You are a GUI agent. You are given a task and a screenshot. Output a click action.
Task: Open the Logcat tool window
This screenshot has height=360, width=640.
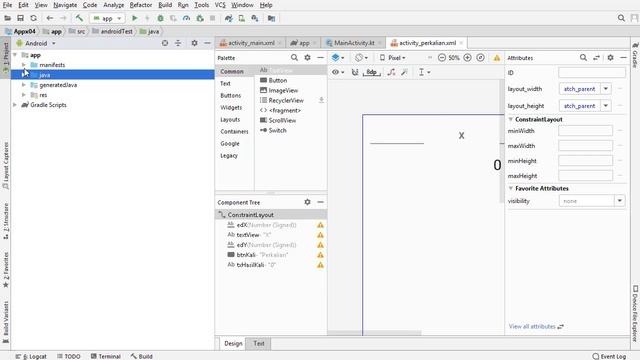[31, 356]
